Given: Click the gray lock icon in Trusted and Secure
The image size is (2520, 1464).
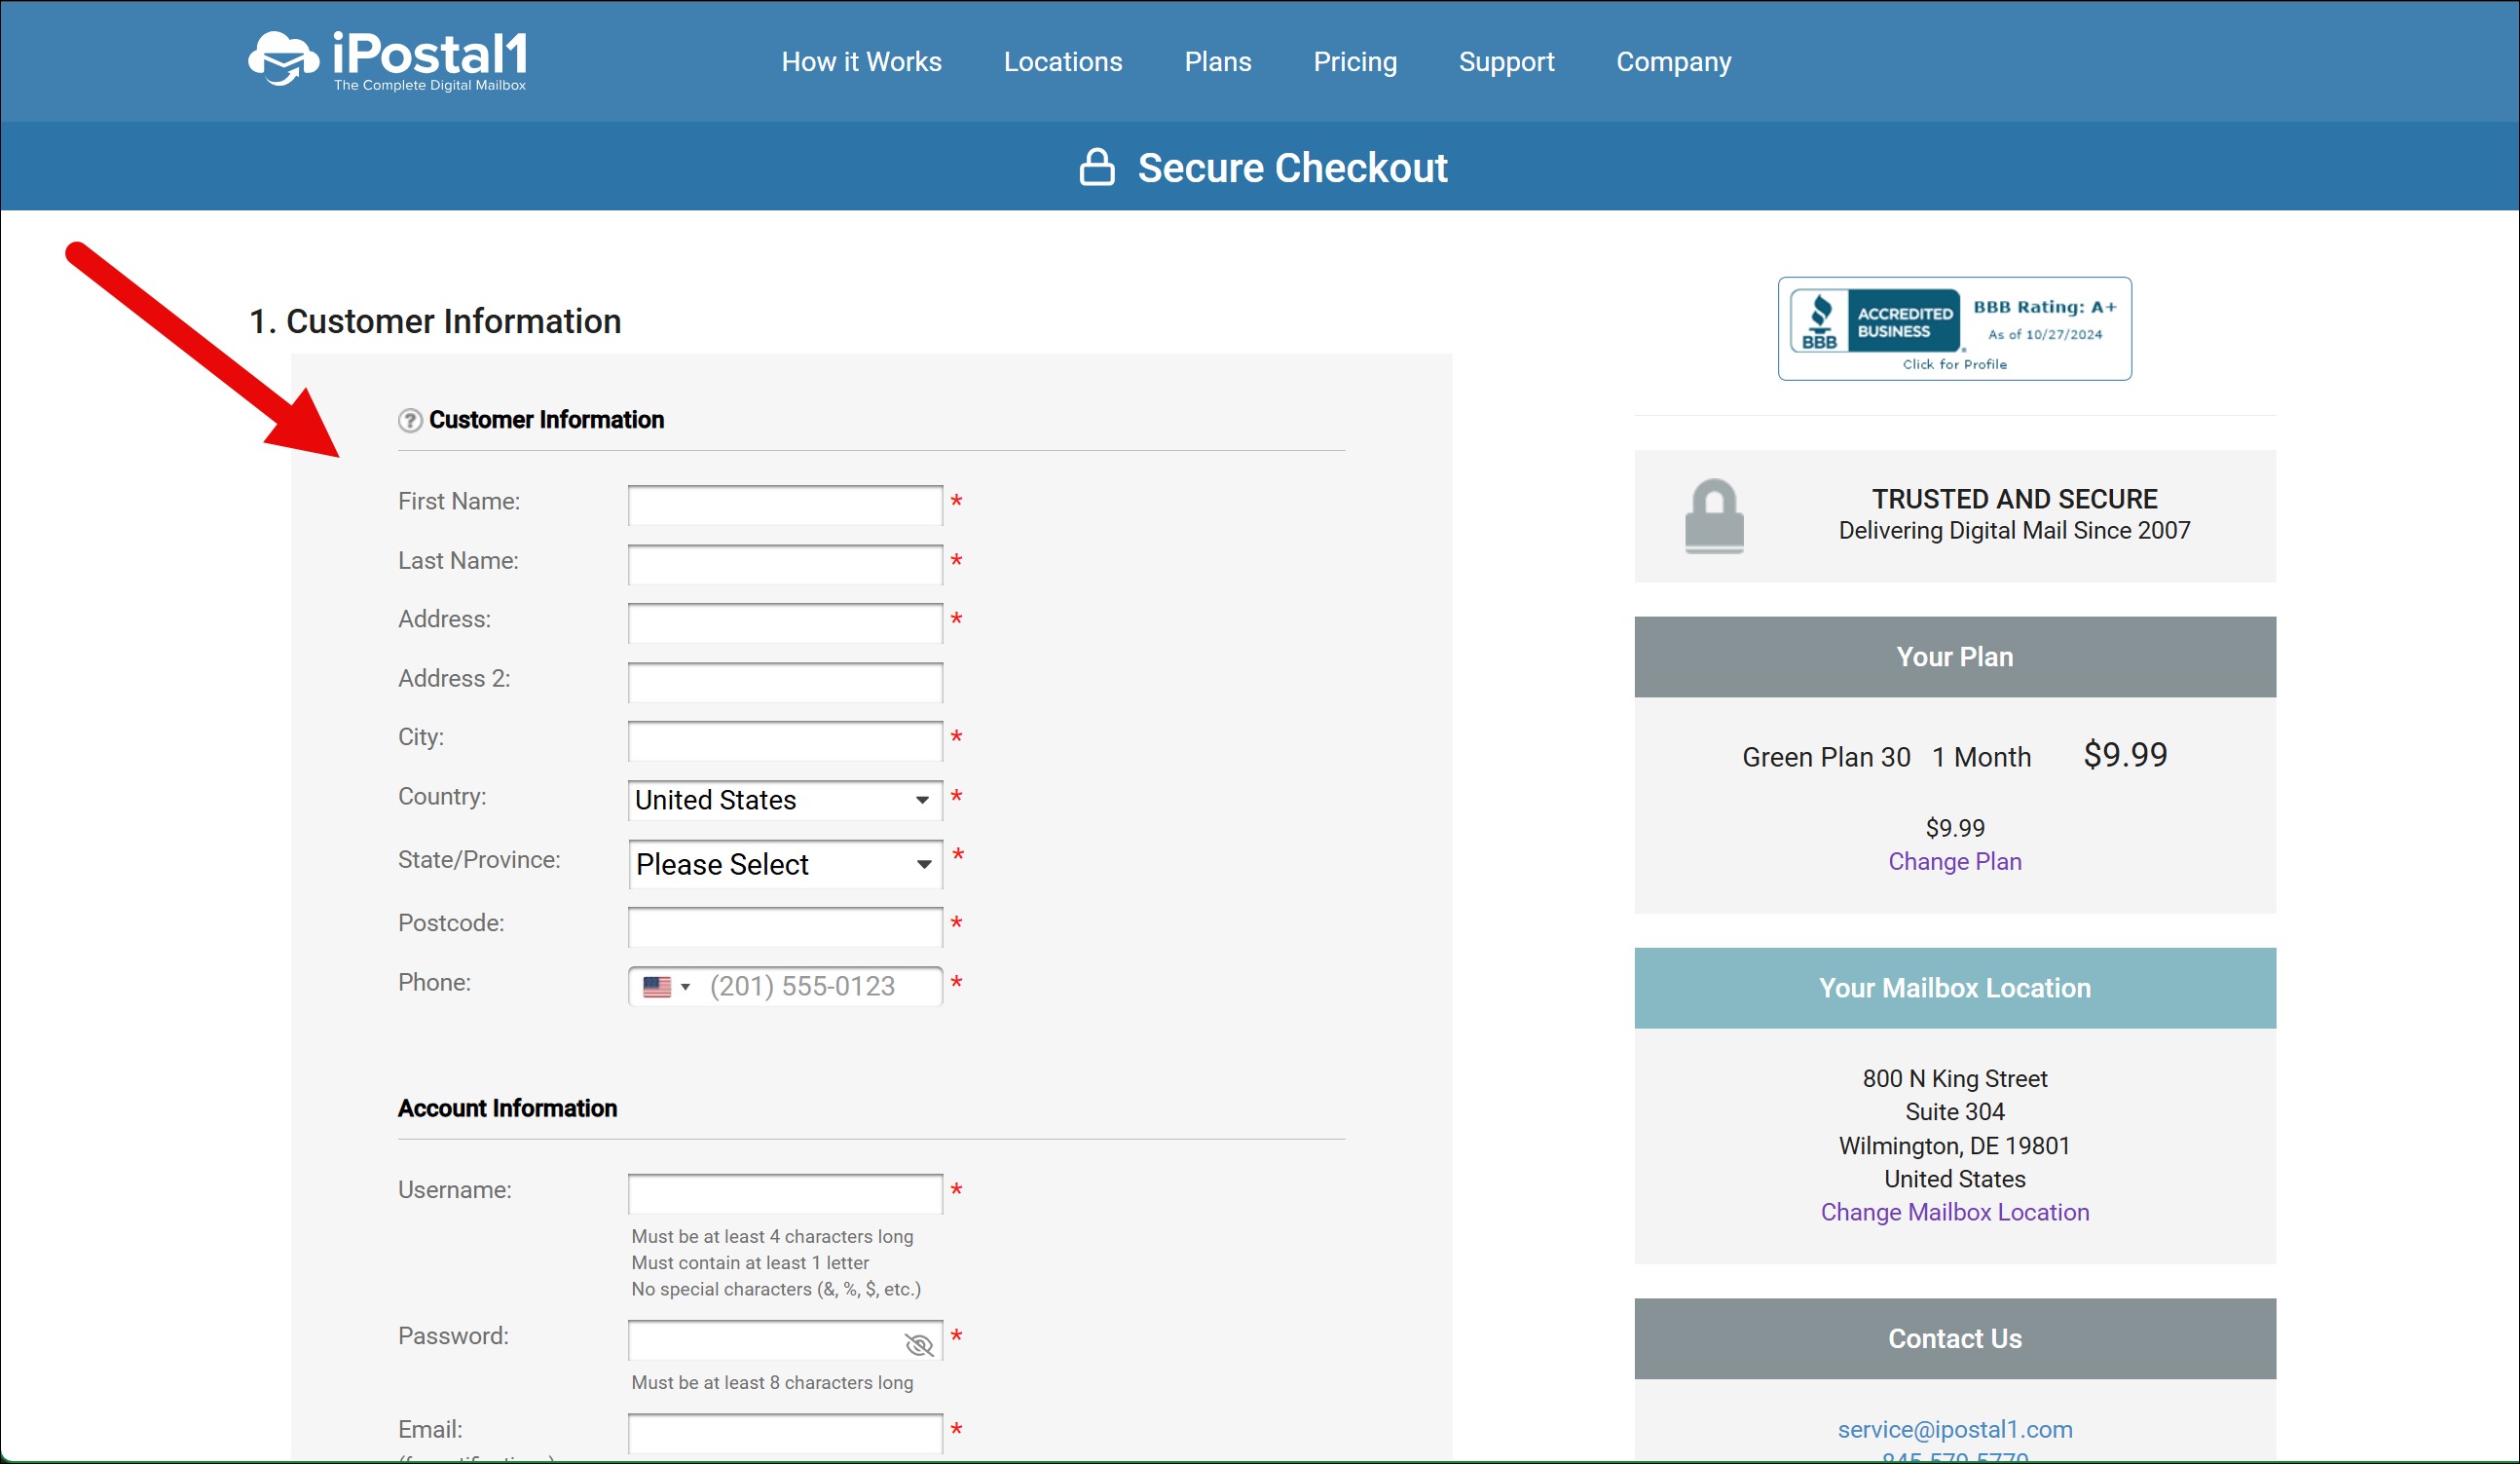Looking at the screenshot, I should 1713,516.
